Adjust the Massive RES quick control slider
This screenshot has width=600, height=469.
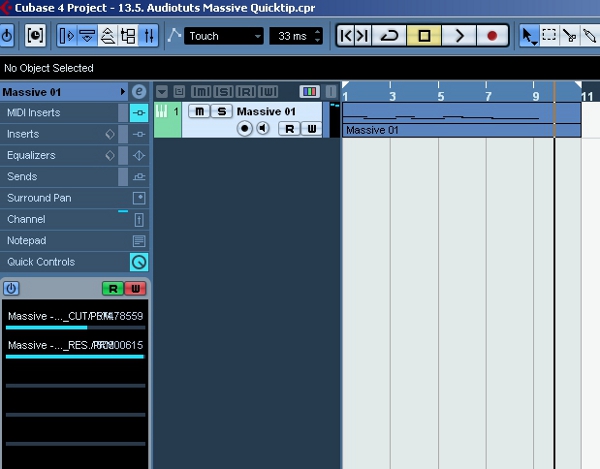75,357
